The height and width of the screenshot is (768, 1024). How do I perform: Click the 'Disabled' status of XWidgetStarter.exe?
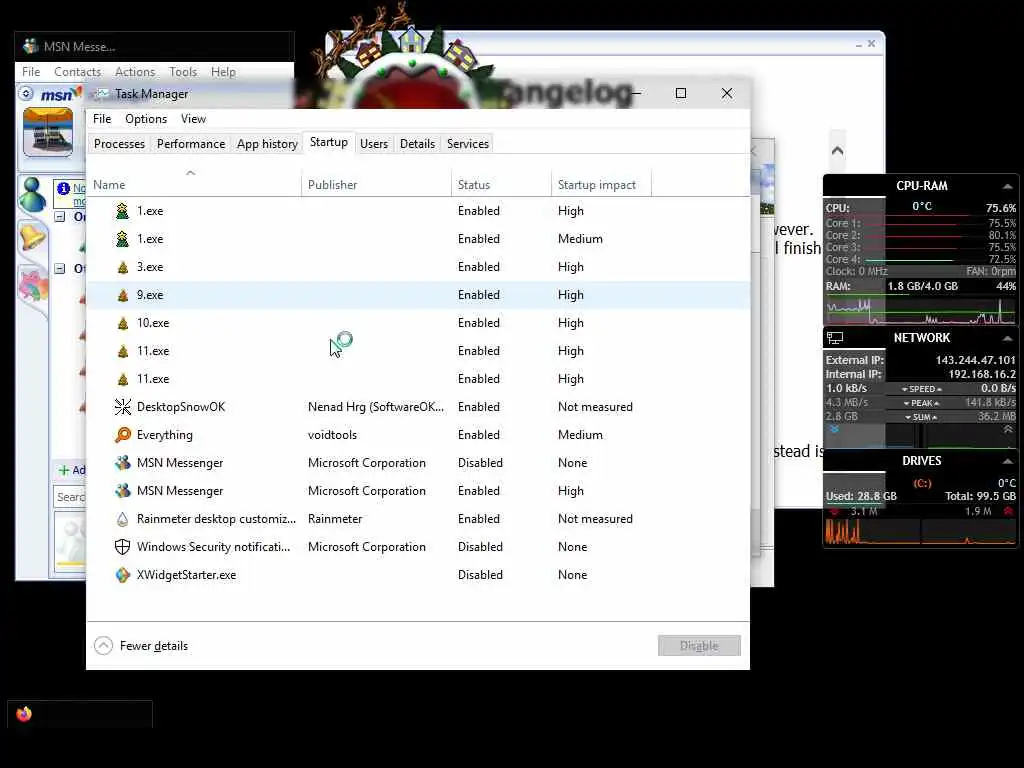click(x=480, y=575)
